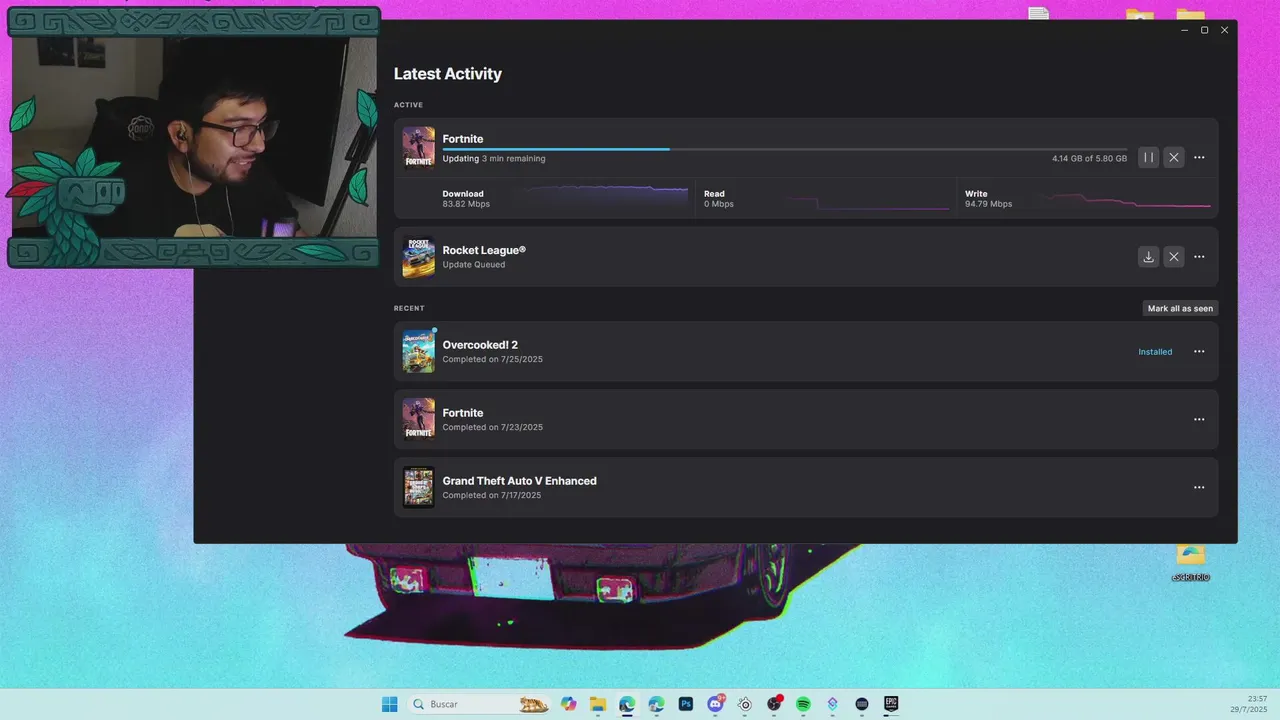
Task: Open Rocket League more options menu
Action: tap(1199, 257)
